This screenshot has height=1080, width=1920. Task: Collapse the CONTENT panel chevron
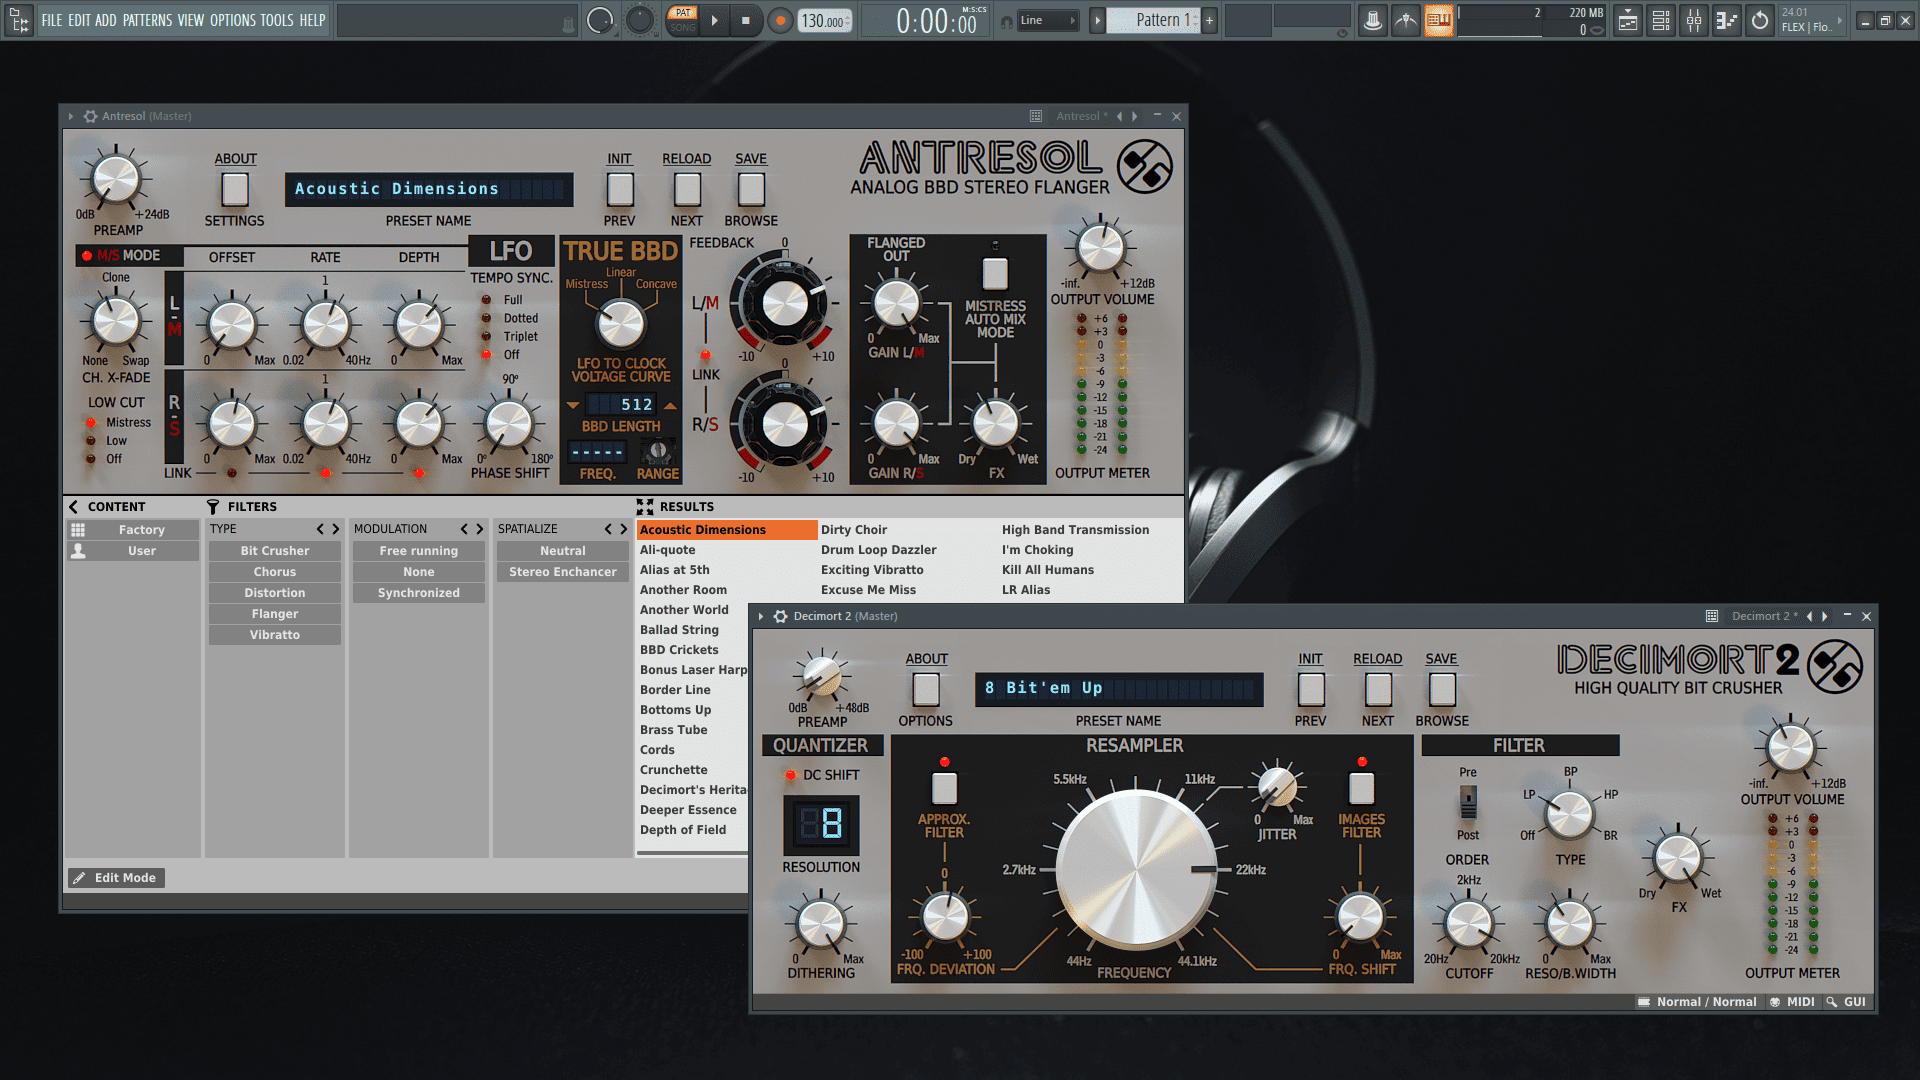point(73,507)
